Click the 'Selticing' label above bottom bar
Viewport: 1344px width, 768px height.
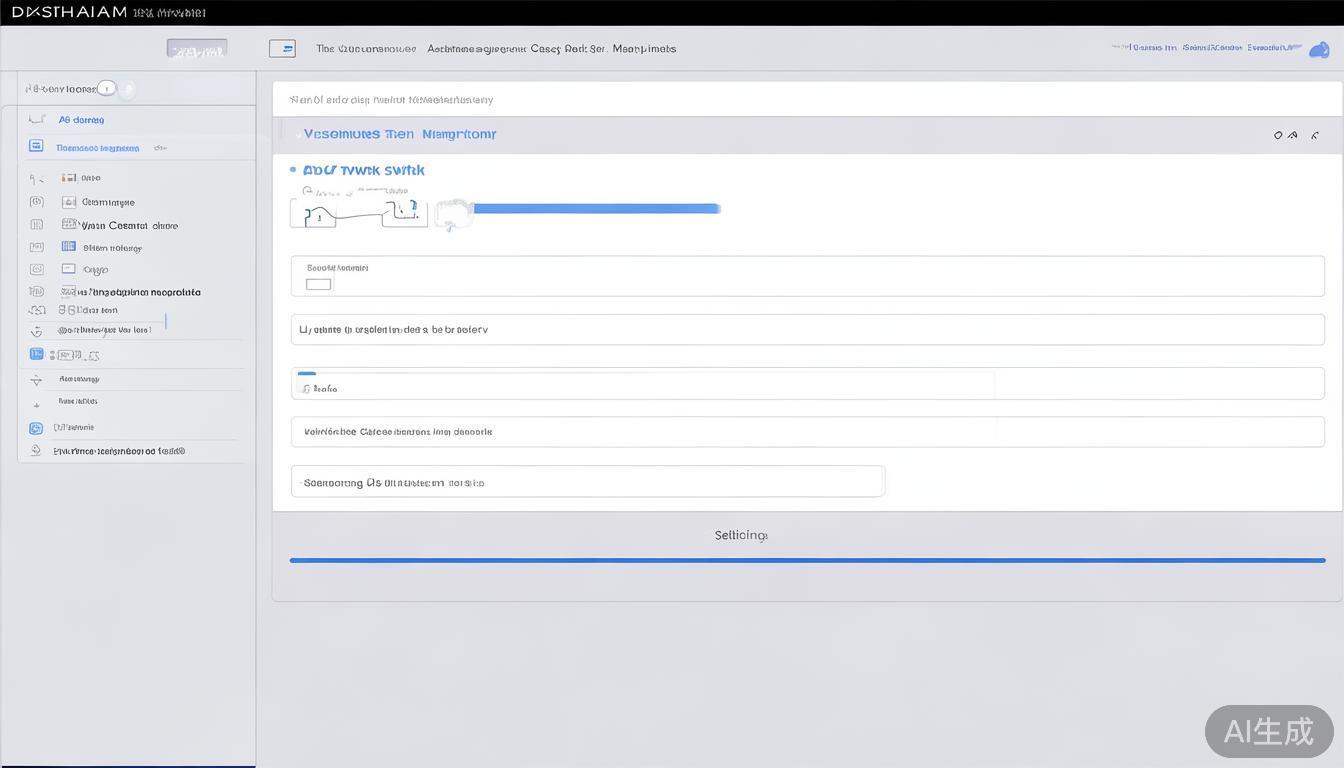[x=741, y=535]
